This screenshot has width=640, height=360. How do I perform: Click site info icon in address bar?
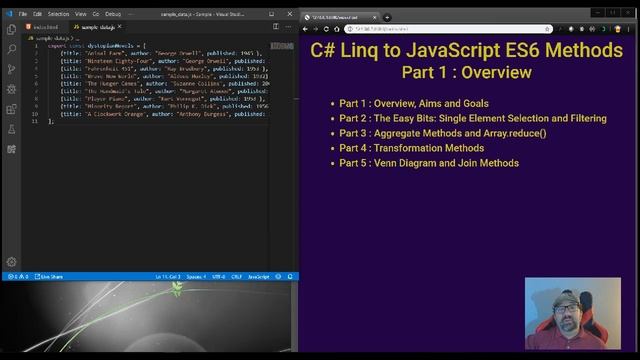[350, 29]
